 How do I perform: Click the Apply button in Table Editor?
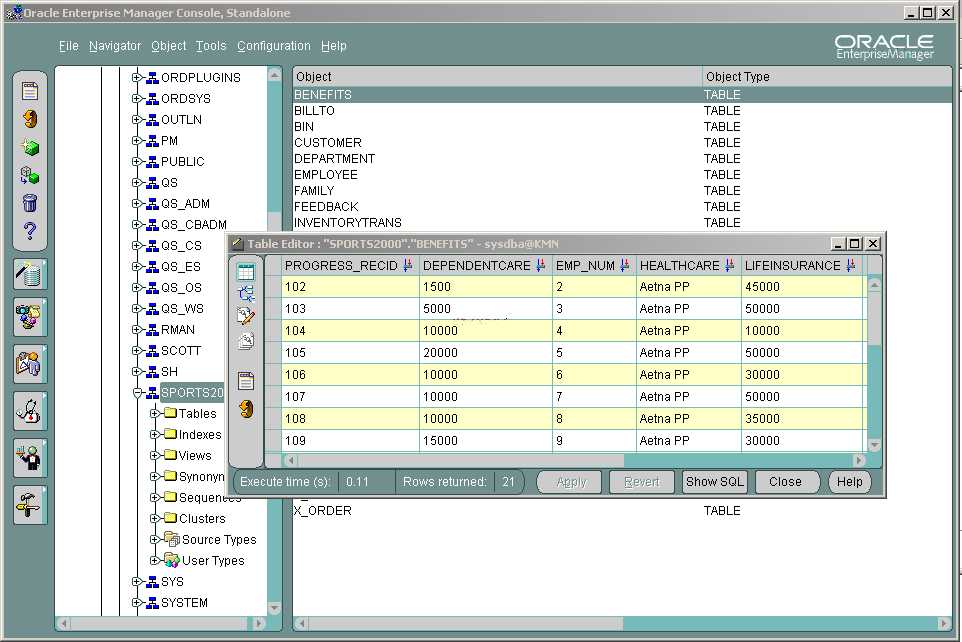[x=571, y=482]
